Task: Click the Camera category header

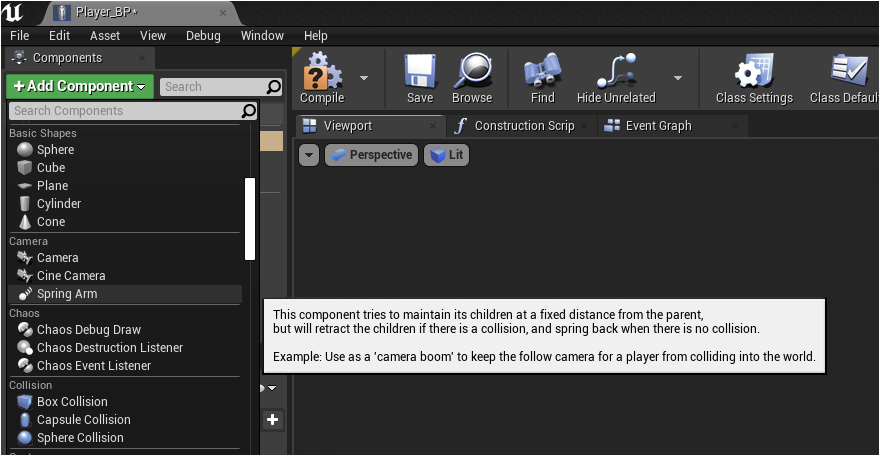Action: click(28, 241)
